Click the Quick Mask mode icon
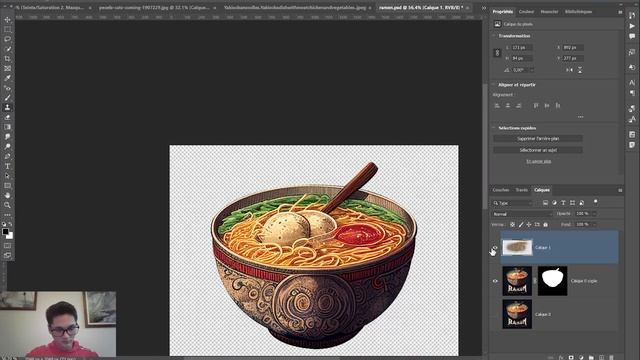 tap(7, 246)
